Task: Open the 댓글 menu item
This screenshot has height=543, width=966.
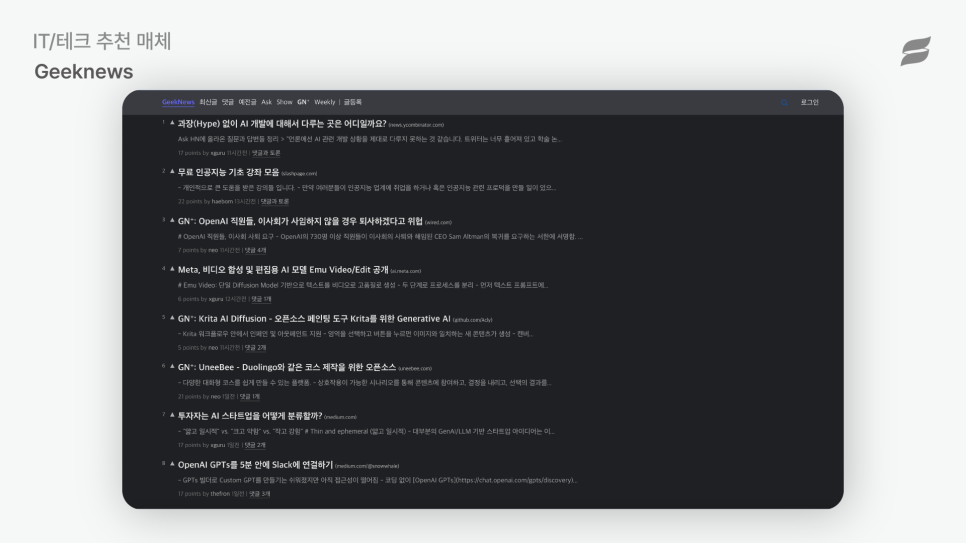Action: pos(228,102)
